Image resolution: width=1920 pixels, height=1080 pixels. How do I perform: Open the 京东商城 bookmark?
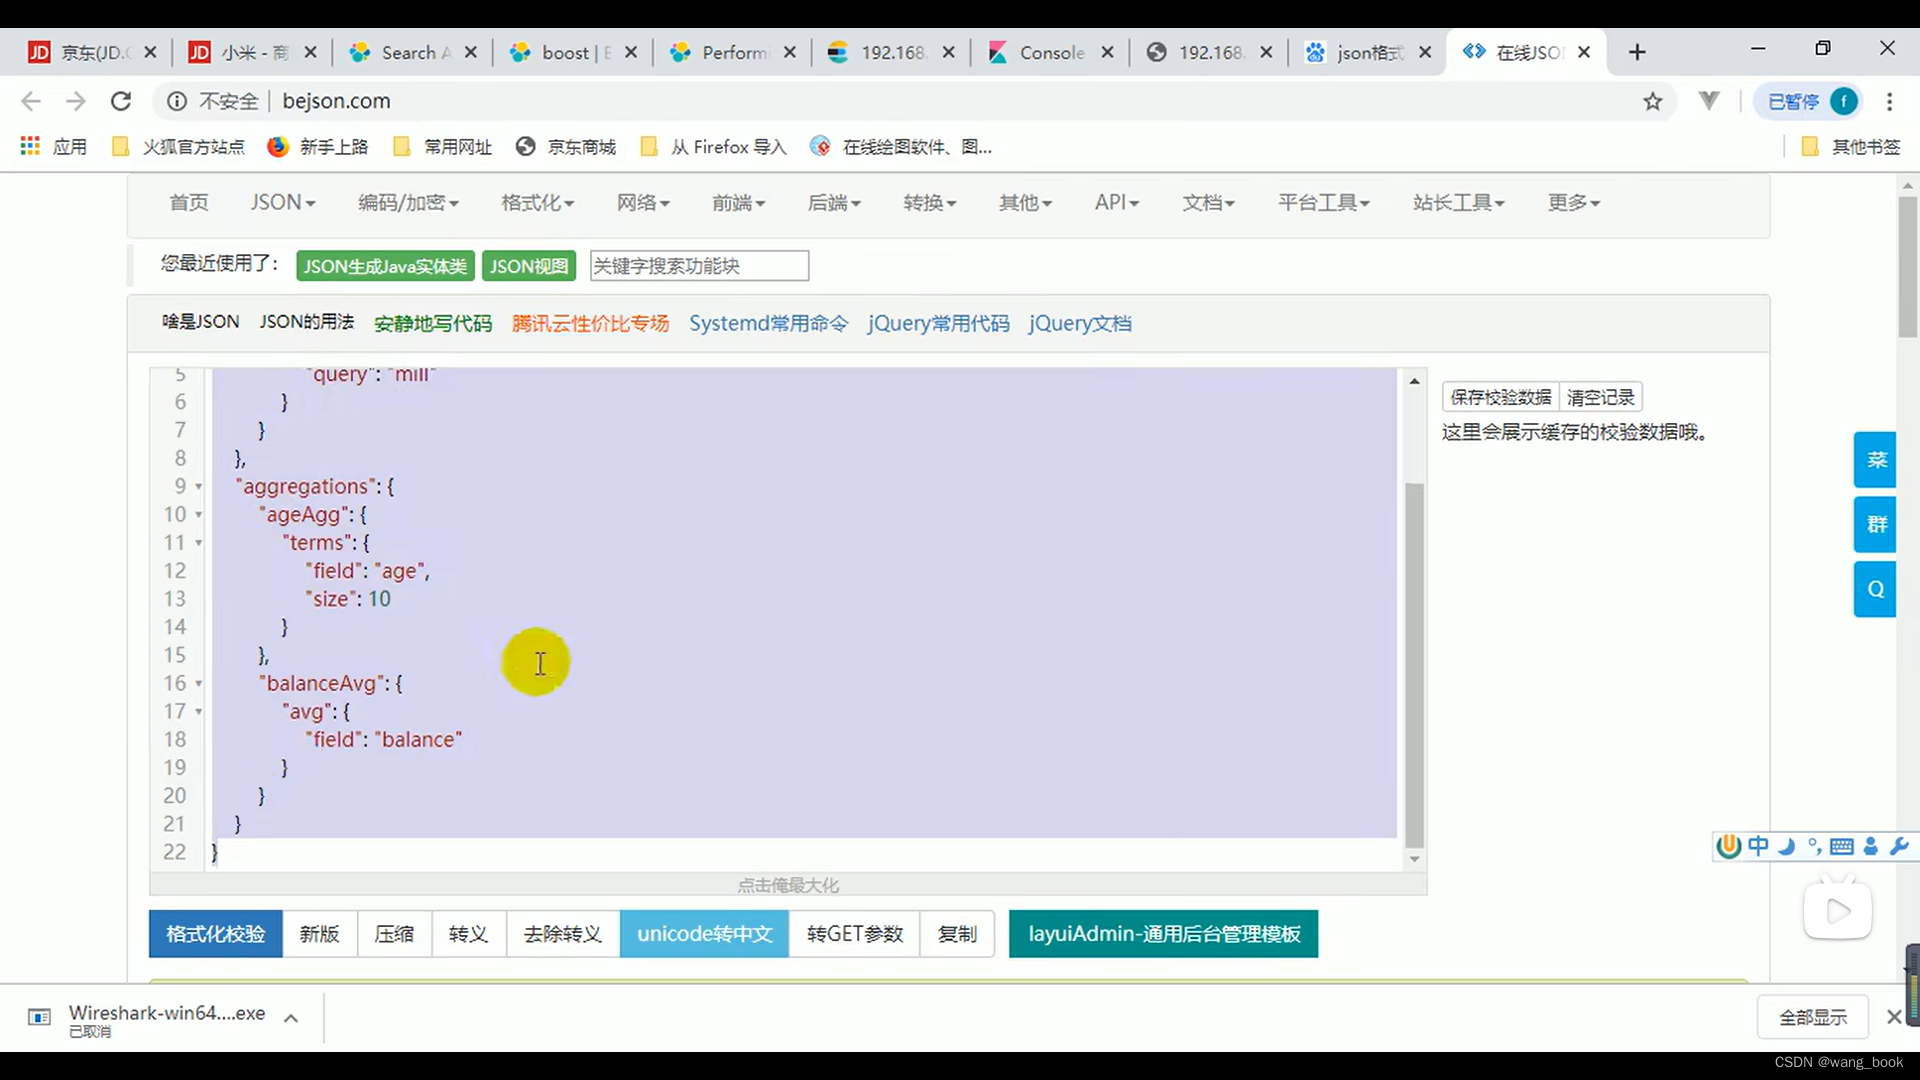(x=566, y=147)
